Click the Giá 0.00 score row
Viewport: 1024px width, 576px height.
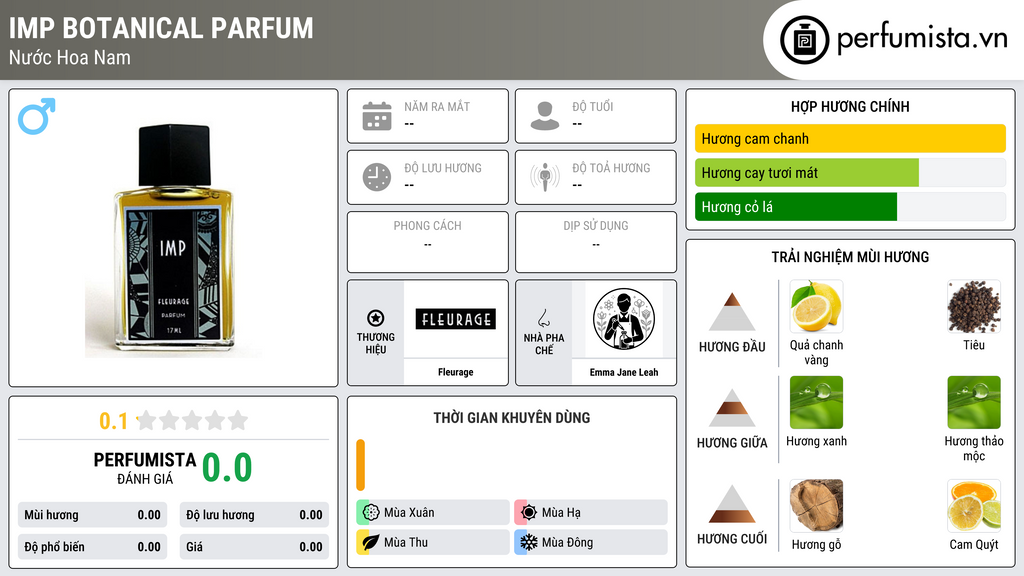[254, 547]
